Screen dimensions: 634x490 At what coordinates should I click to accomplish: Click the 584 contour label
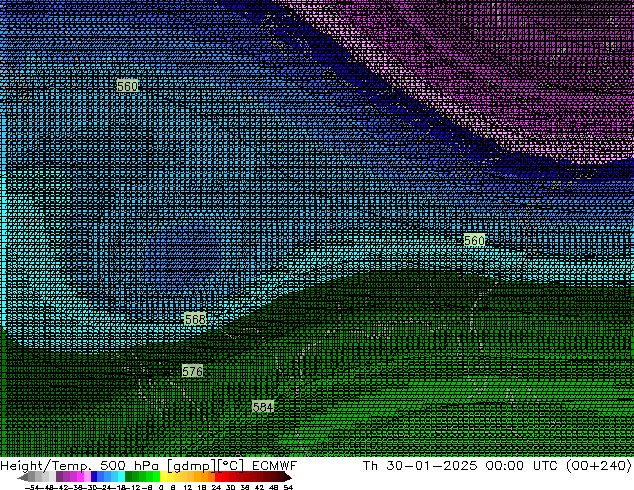[263, 407]
